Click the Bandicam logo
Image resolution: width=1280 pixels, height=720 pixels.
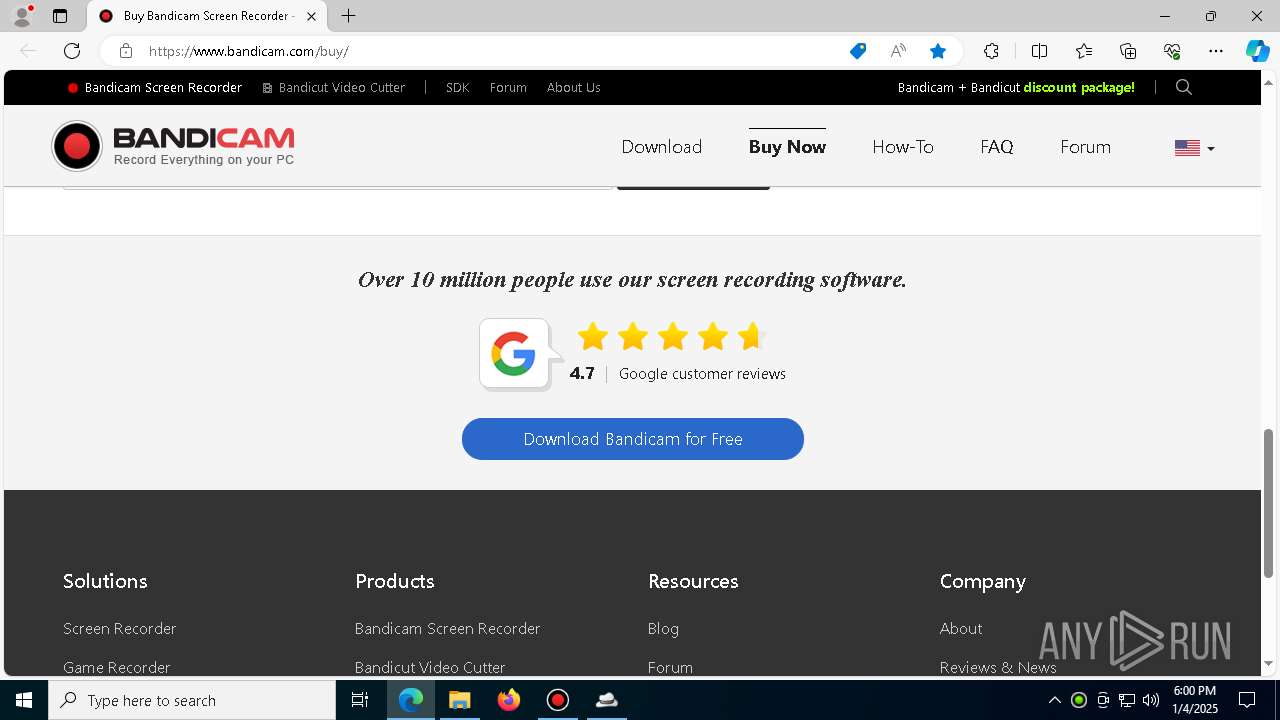coord(173,146)
